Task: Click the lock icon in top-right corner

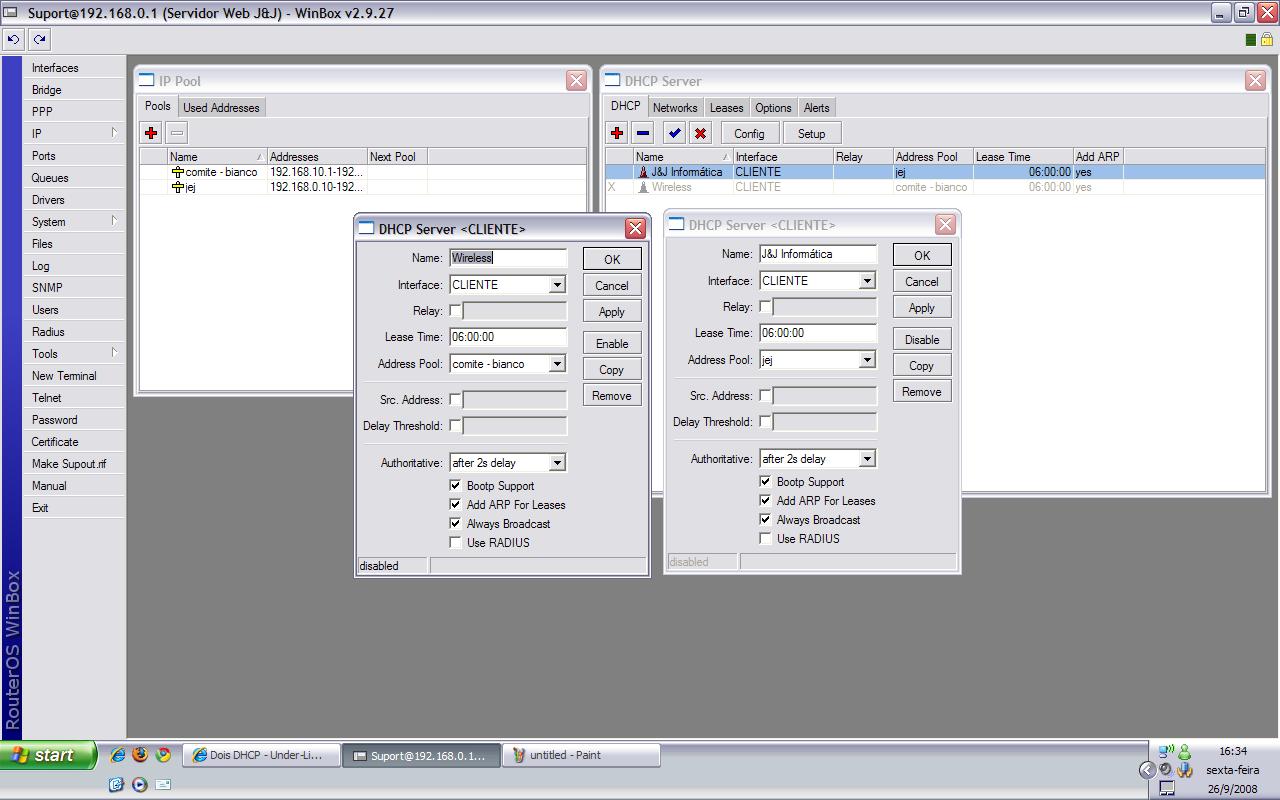Action: [1267, 40]
